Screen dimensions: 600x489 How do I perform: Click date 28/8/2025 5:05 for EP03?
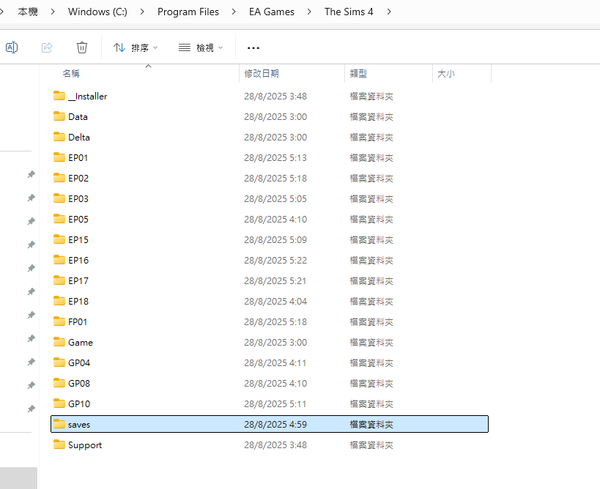pos(276,199)
